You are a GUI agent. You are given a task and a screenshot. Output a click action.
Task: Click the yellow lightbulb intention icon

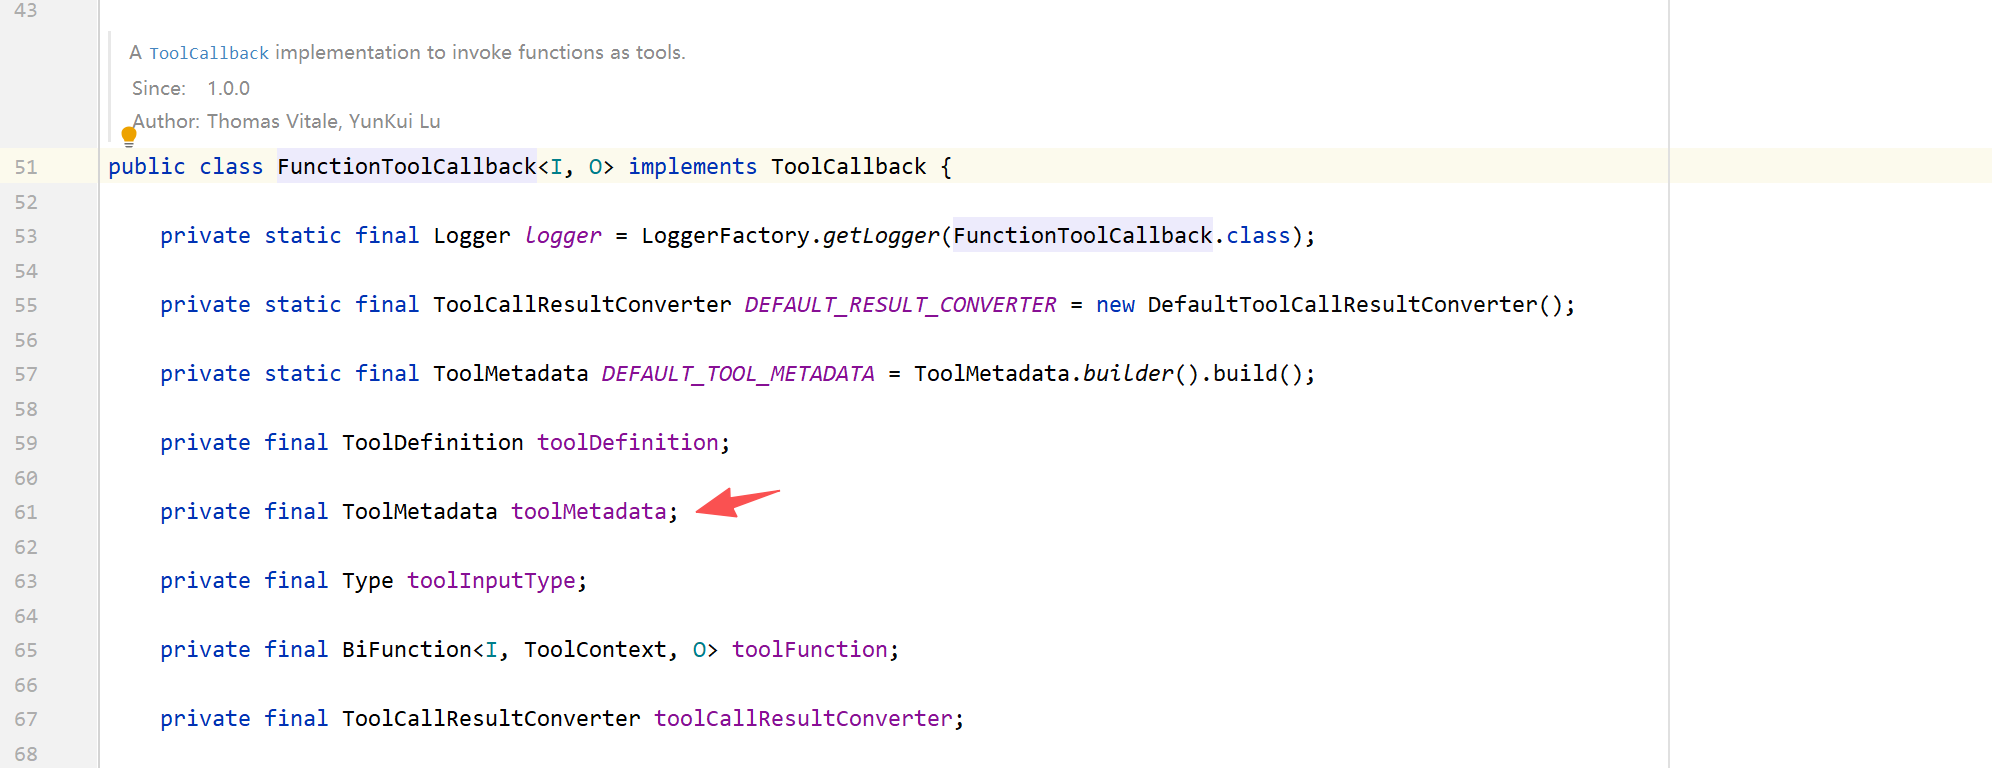(129, 136)
